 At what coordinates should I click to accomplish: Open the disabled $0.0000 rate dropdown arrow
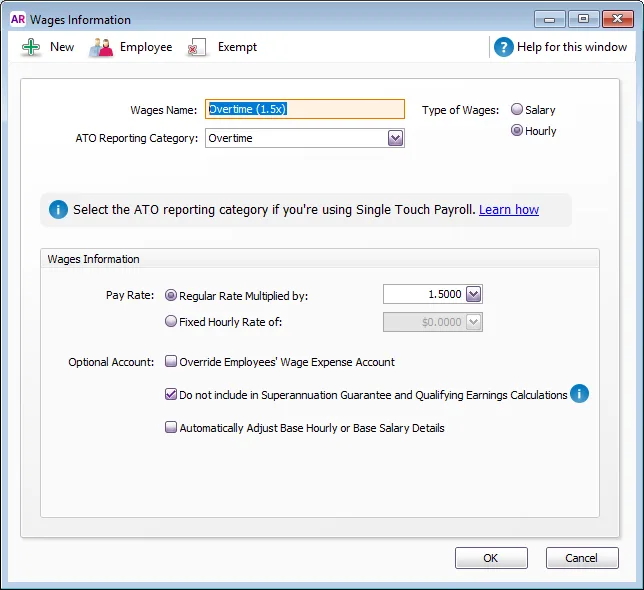point(474,322)
